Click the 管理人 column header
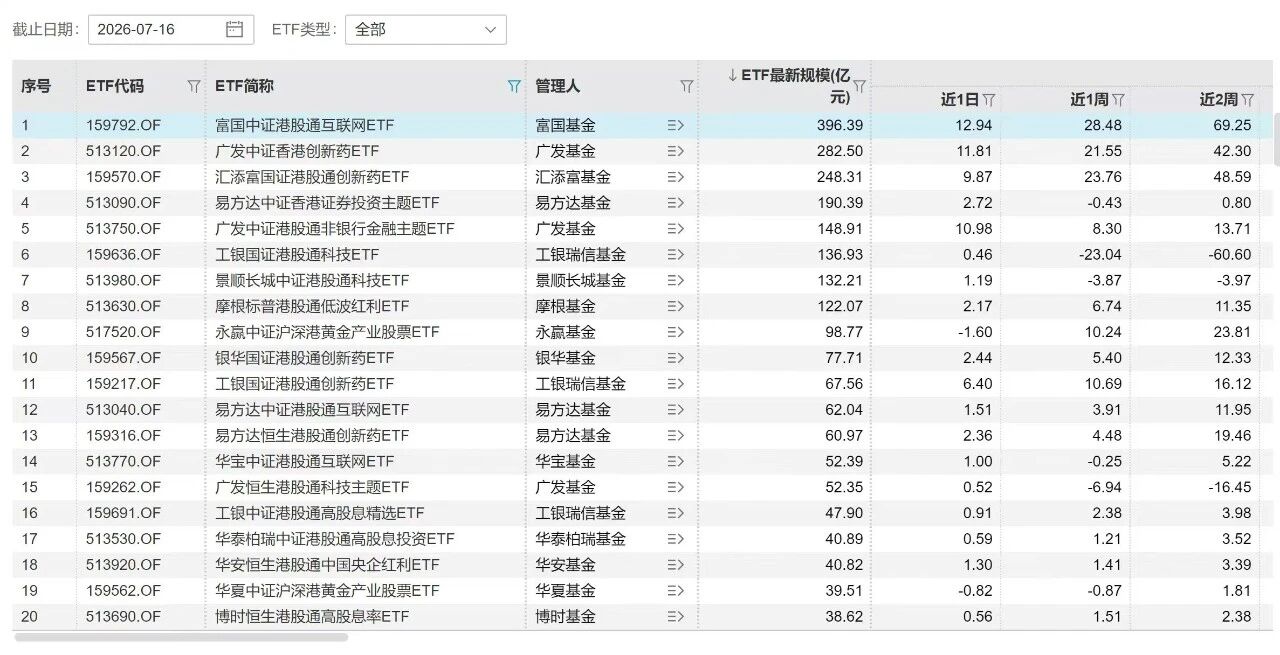Screen dimensions: 1280x655 pyautogui.click(x=557, y=86)
